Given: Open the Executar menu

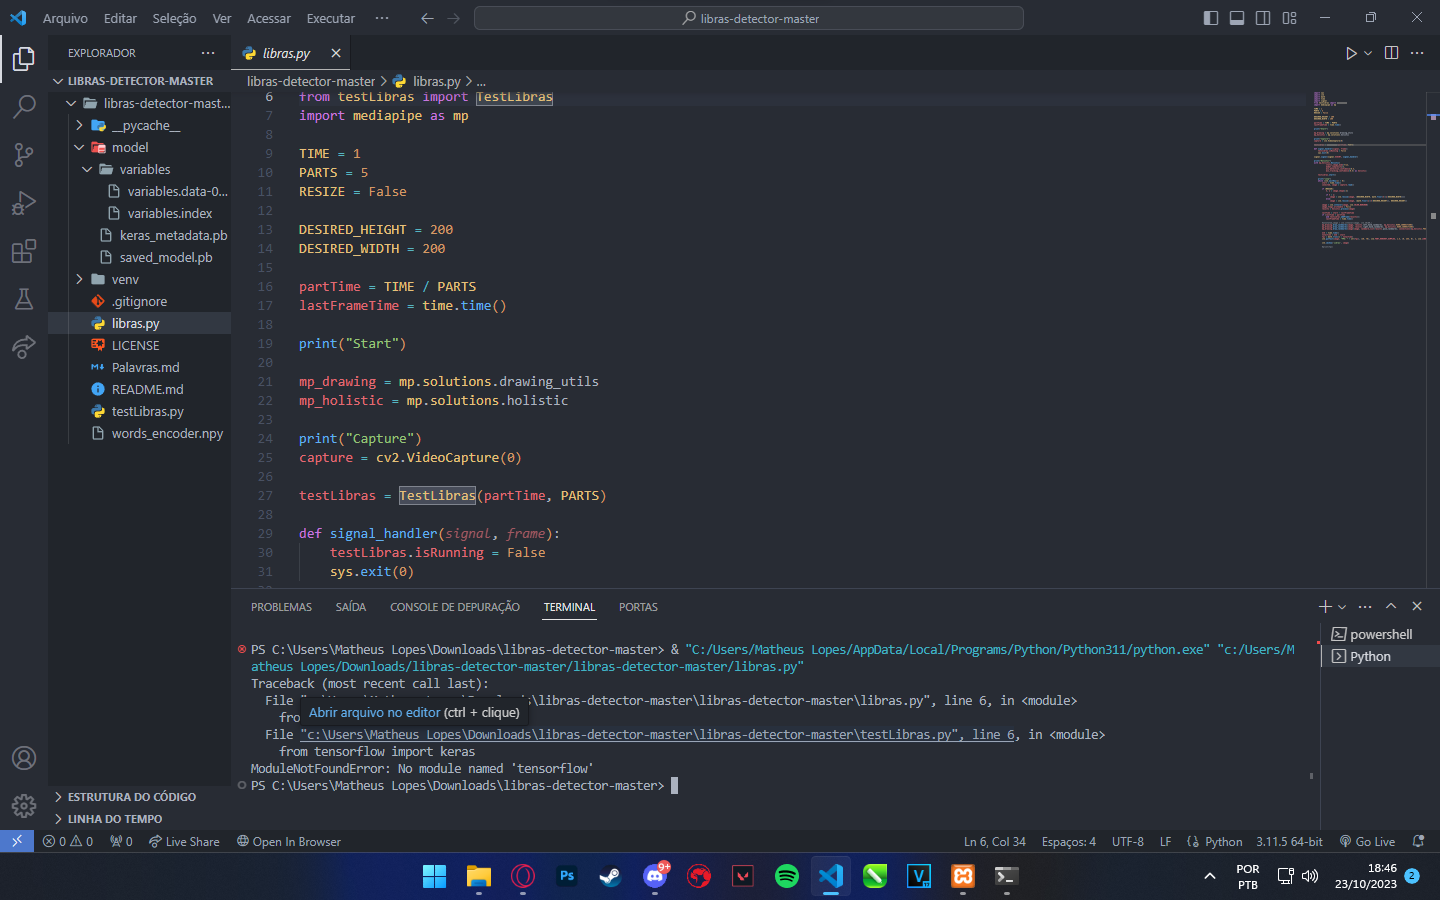Looking at the screenshot, I should (330, 18).
